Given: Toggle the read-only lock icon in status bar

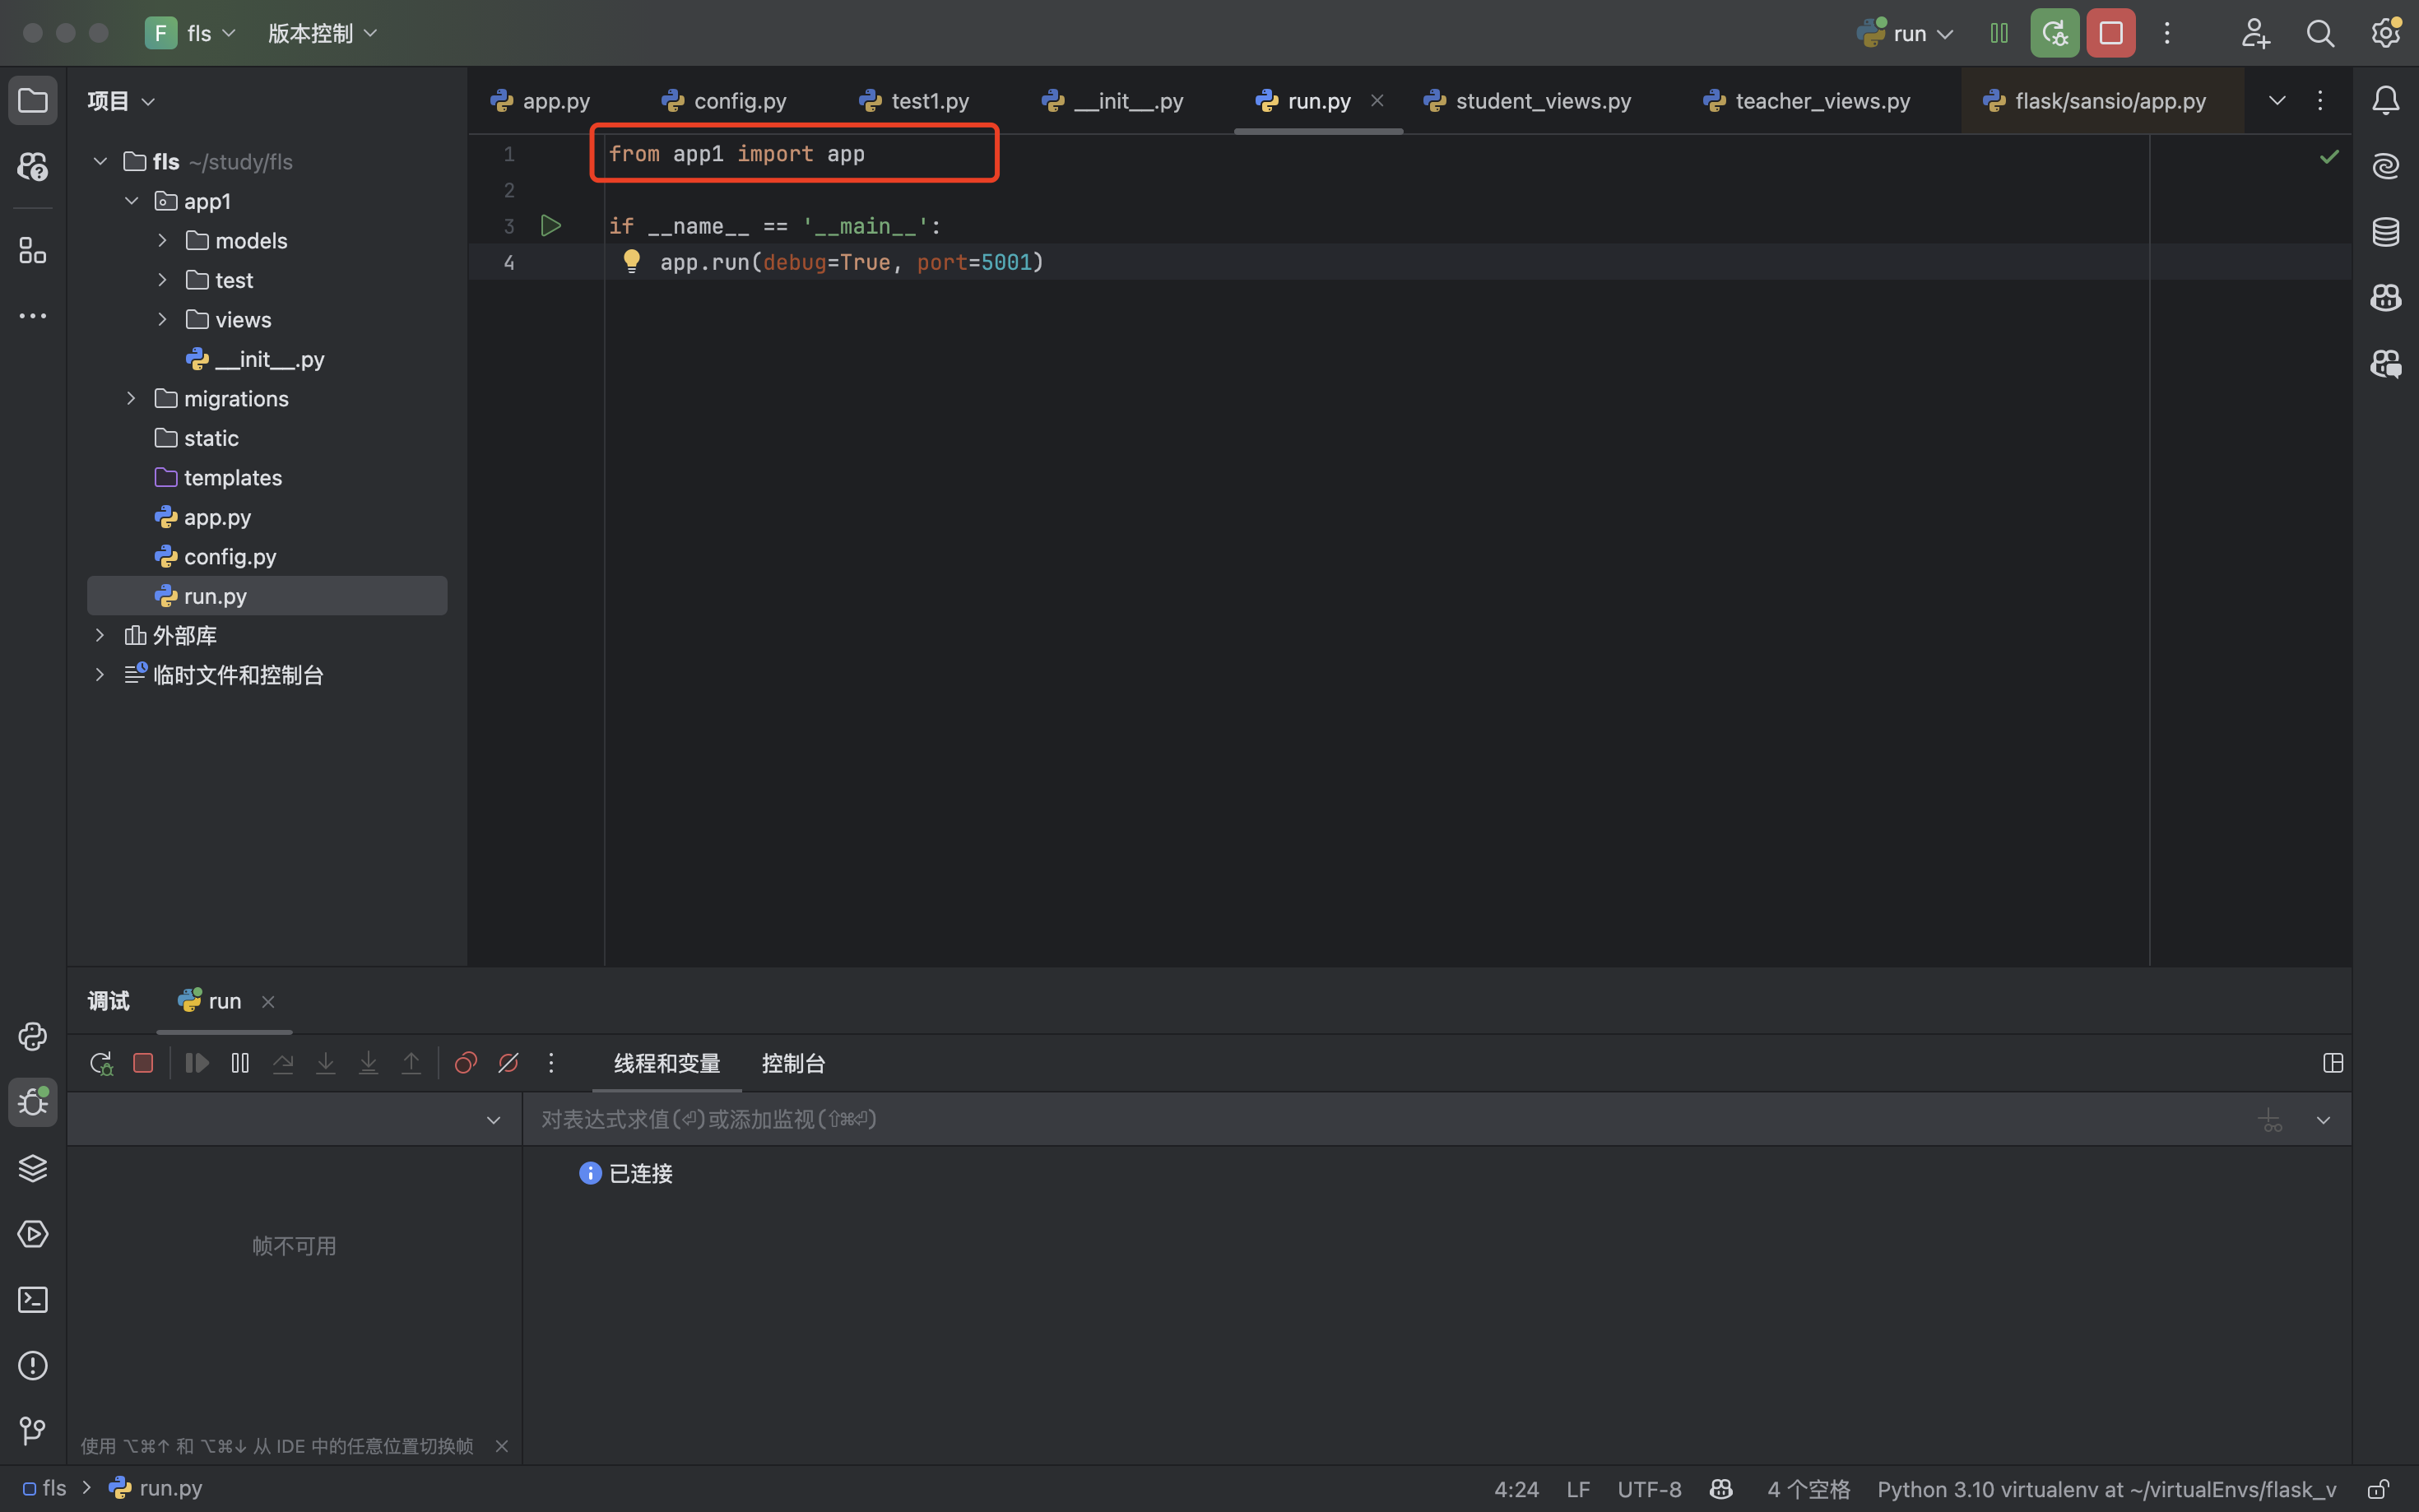Looking at the screenshot, I should point(2378,1489).
